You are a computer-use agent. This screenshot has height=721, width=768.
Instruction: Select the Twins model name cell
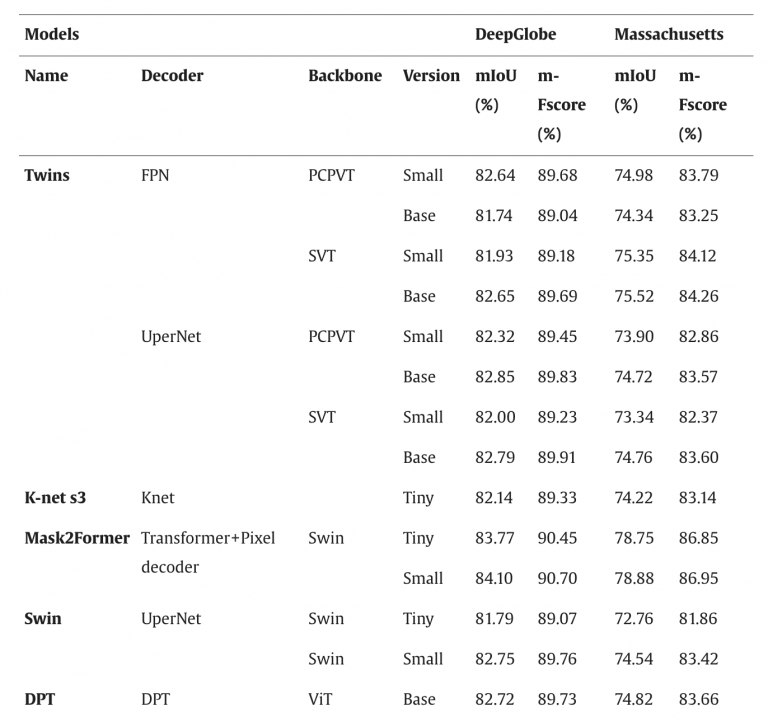click(47, 175)
